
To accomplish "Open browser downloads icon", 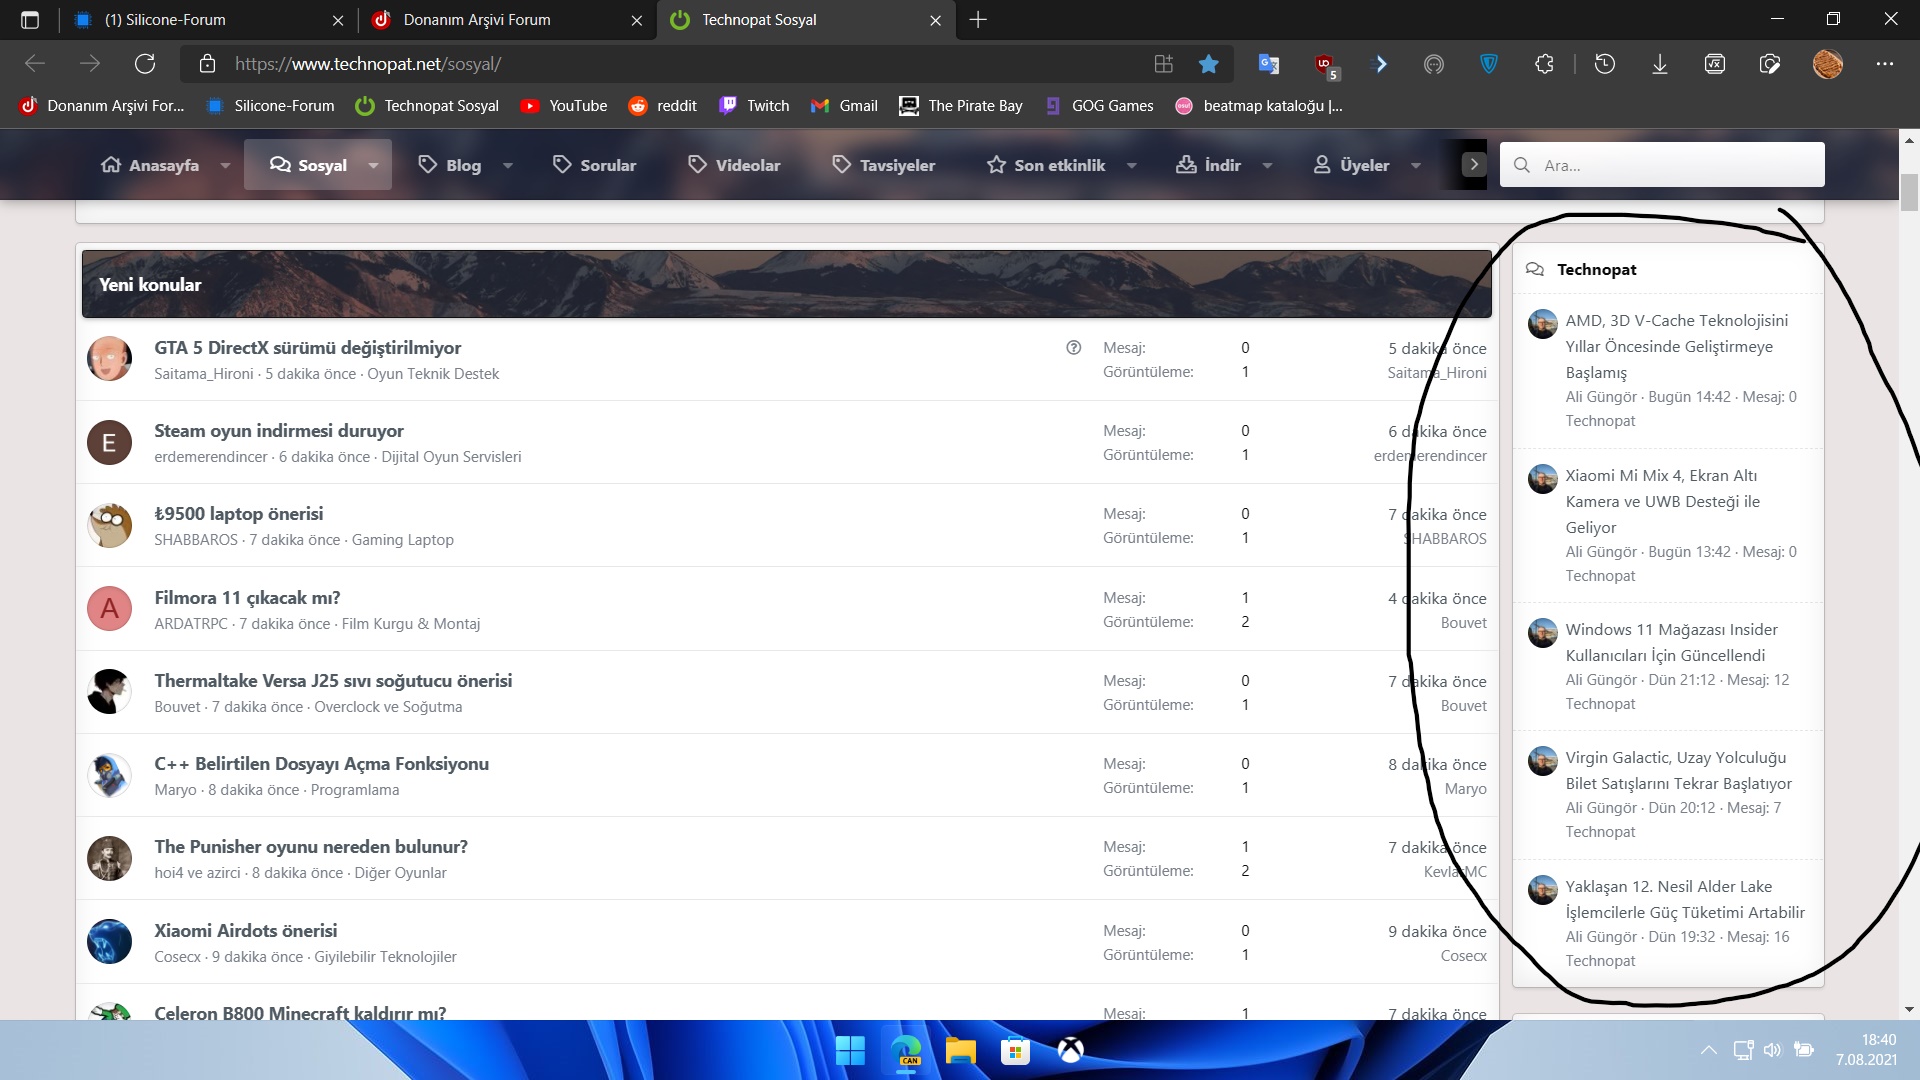I will tap(1660, 64).
